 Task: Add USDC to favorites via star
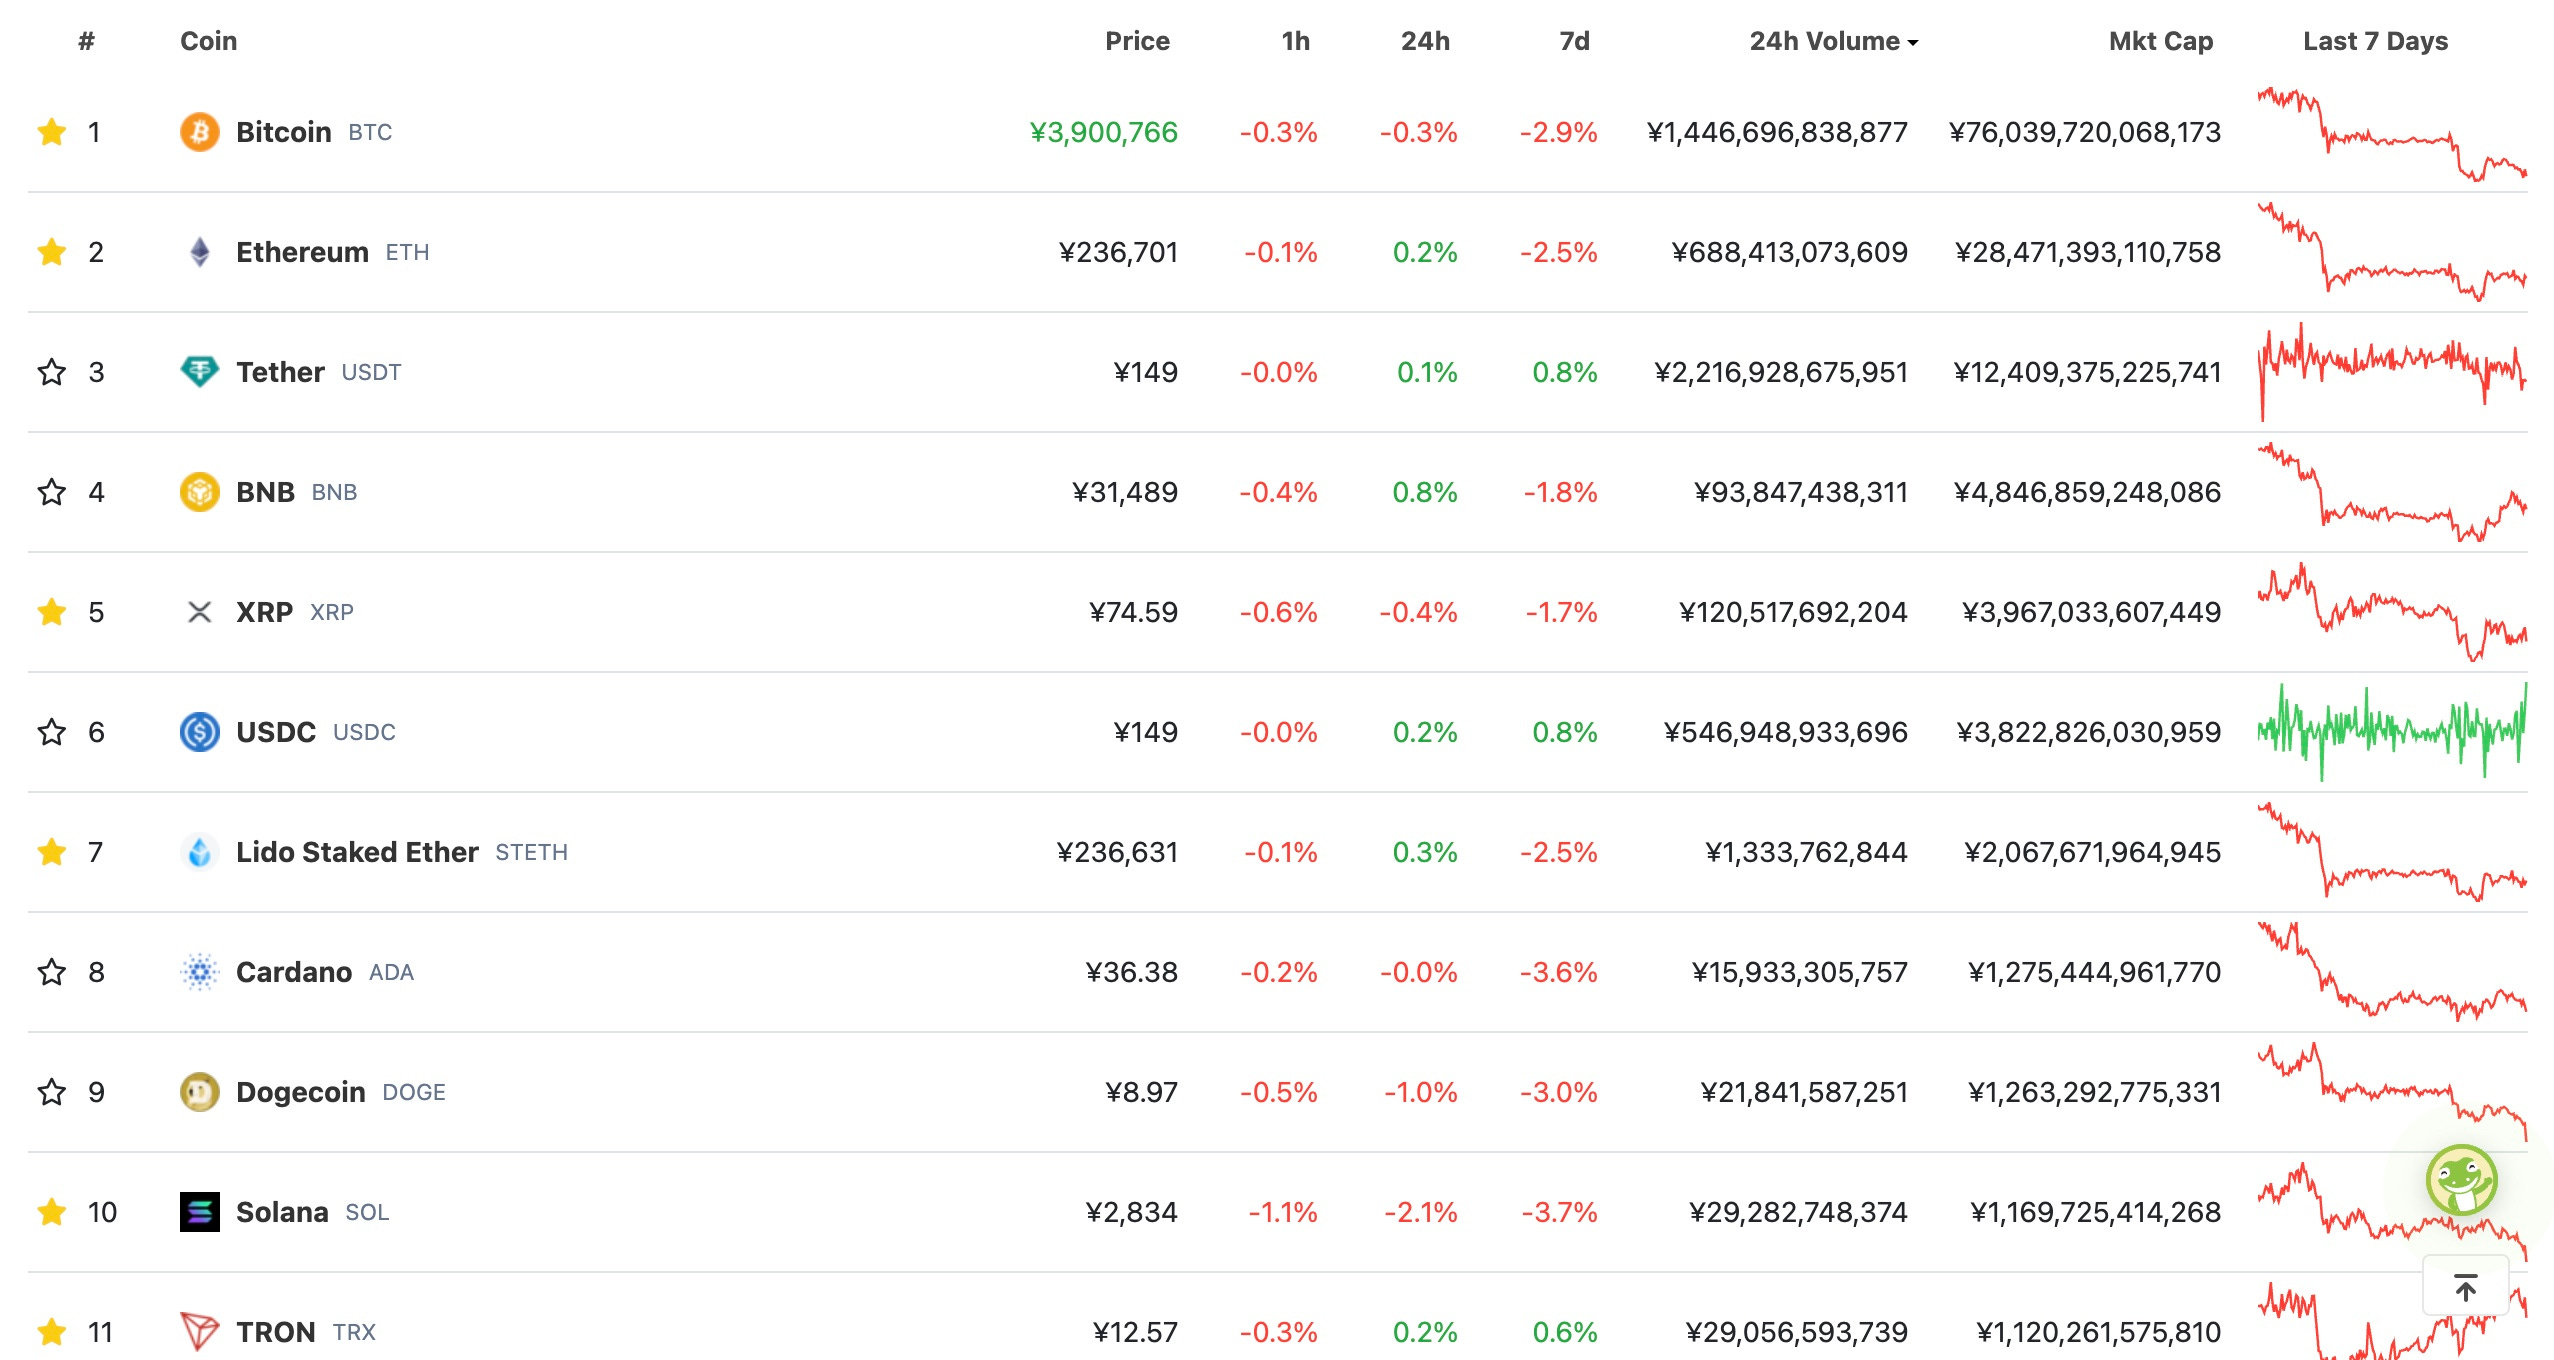pos(52,732)
